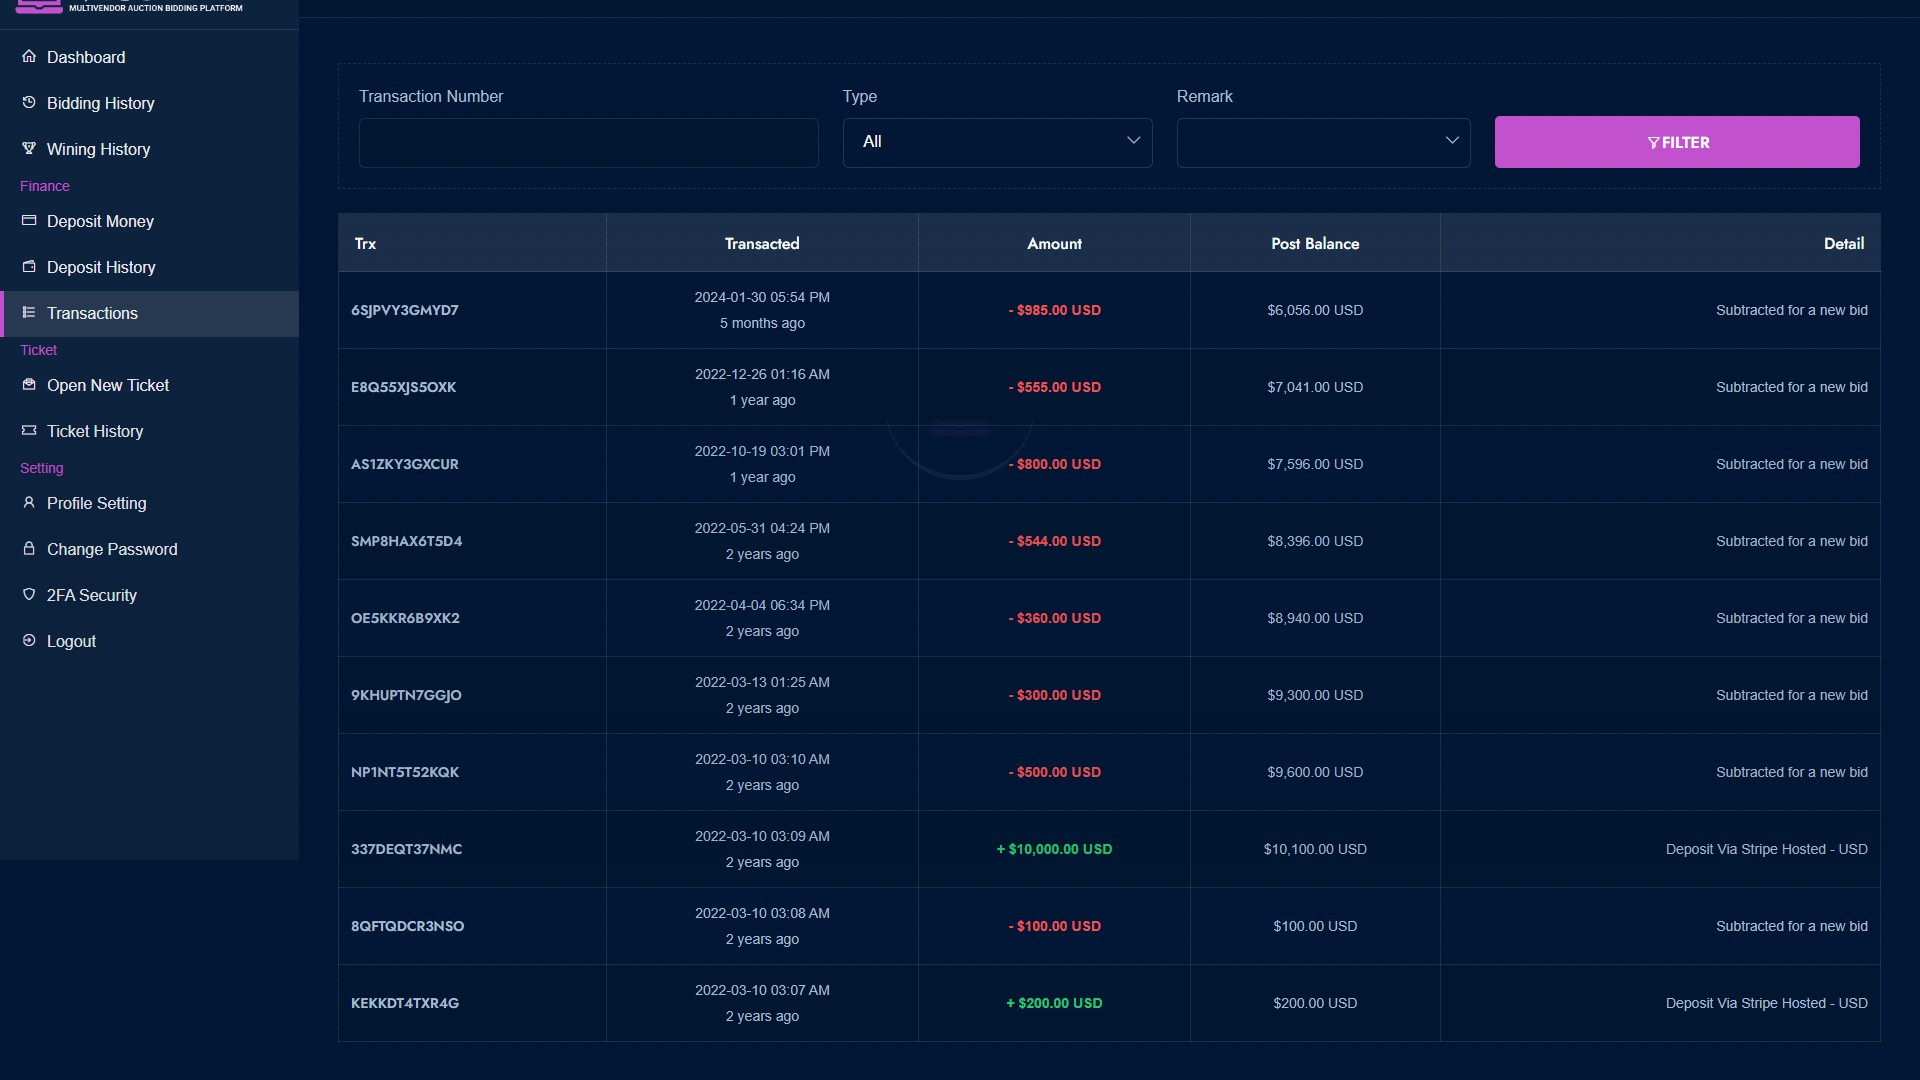Click the Logout icon in sidebar

click(29, 640)
